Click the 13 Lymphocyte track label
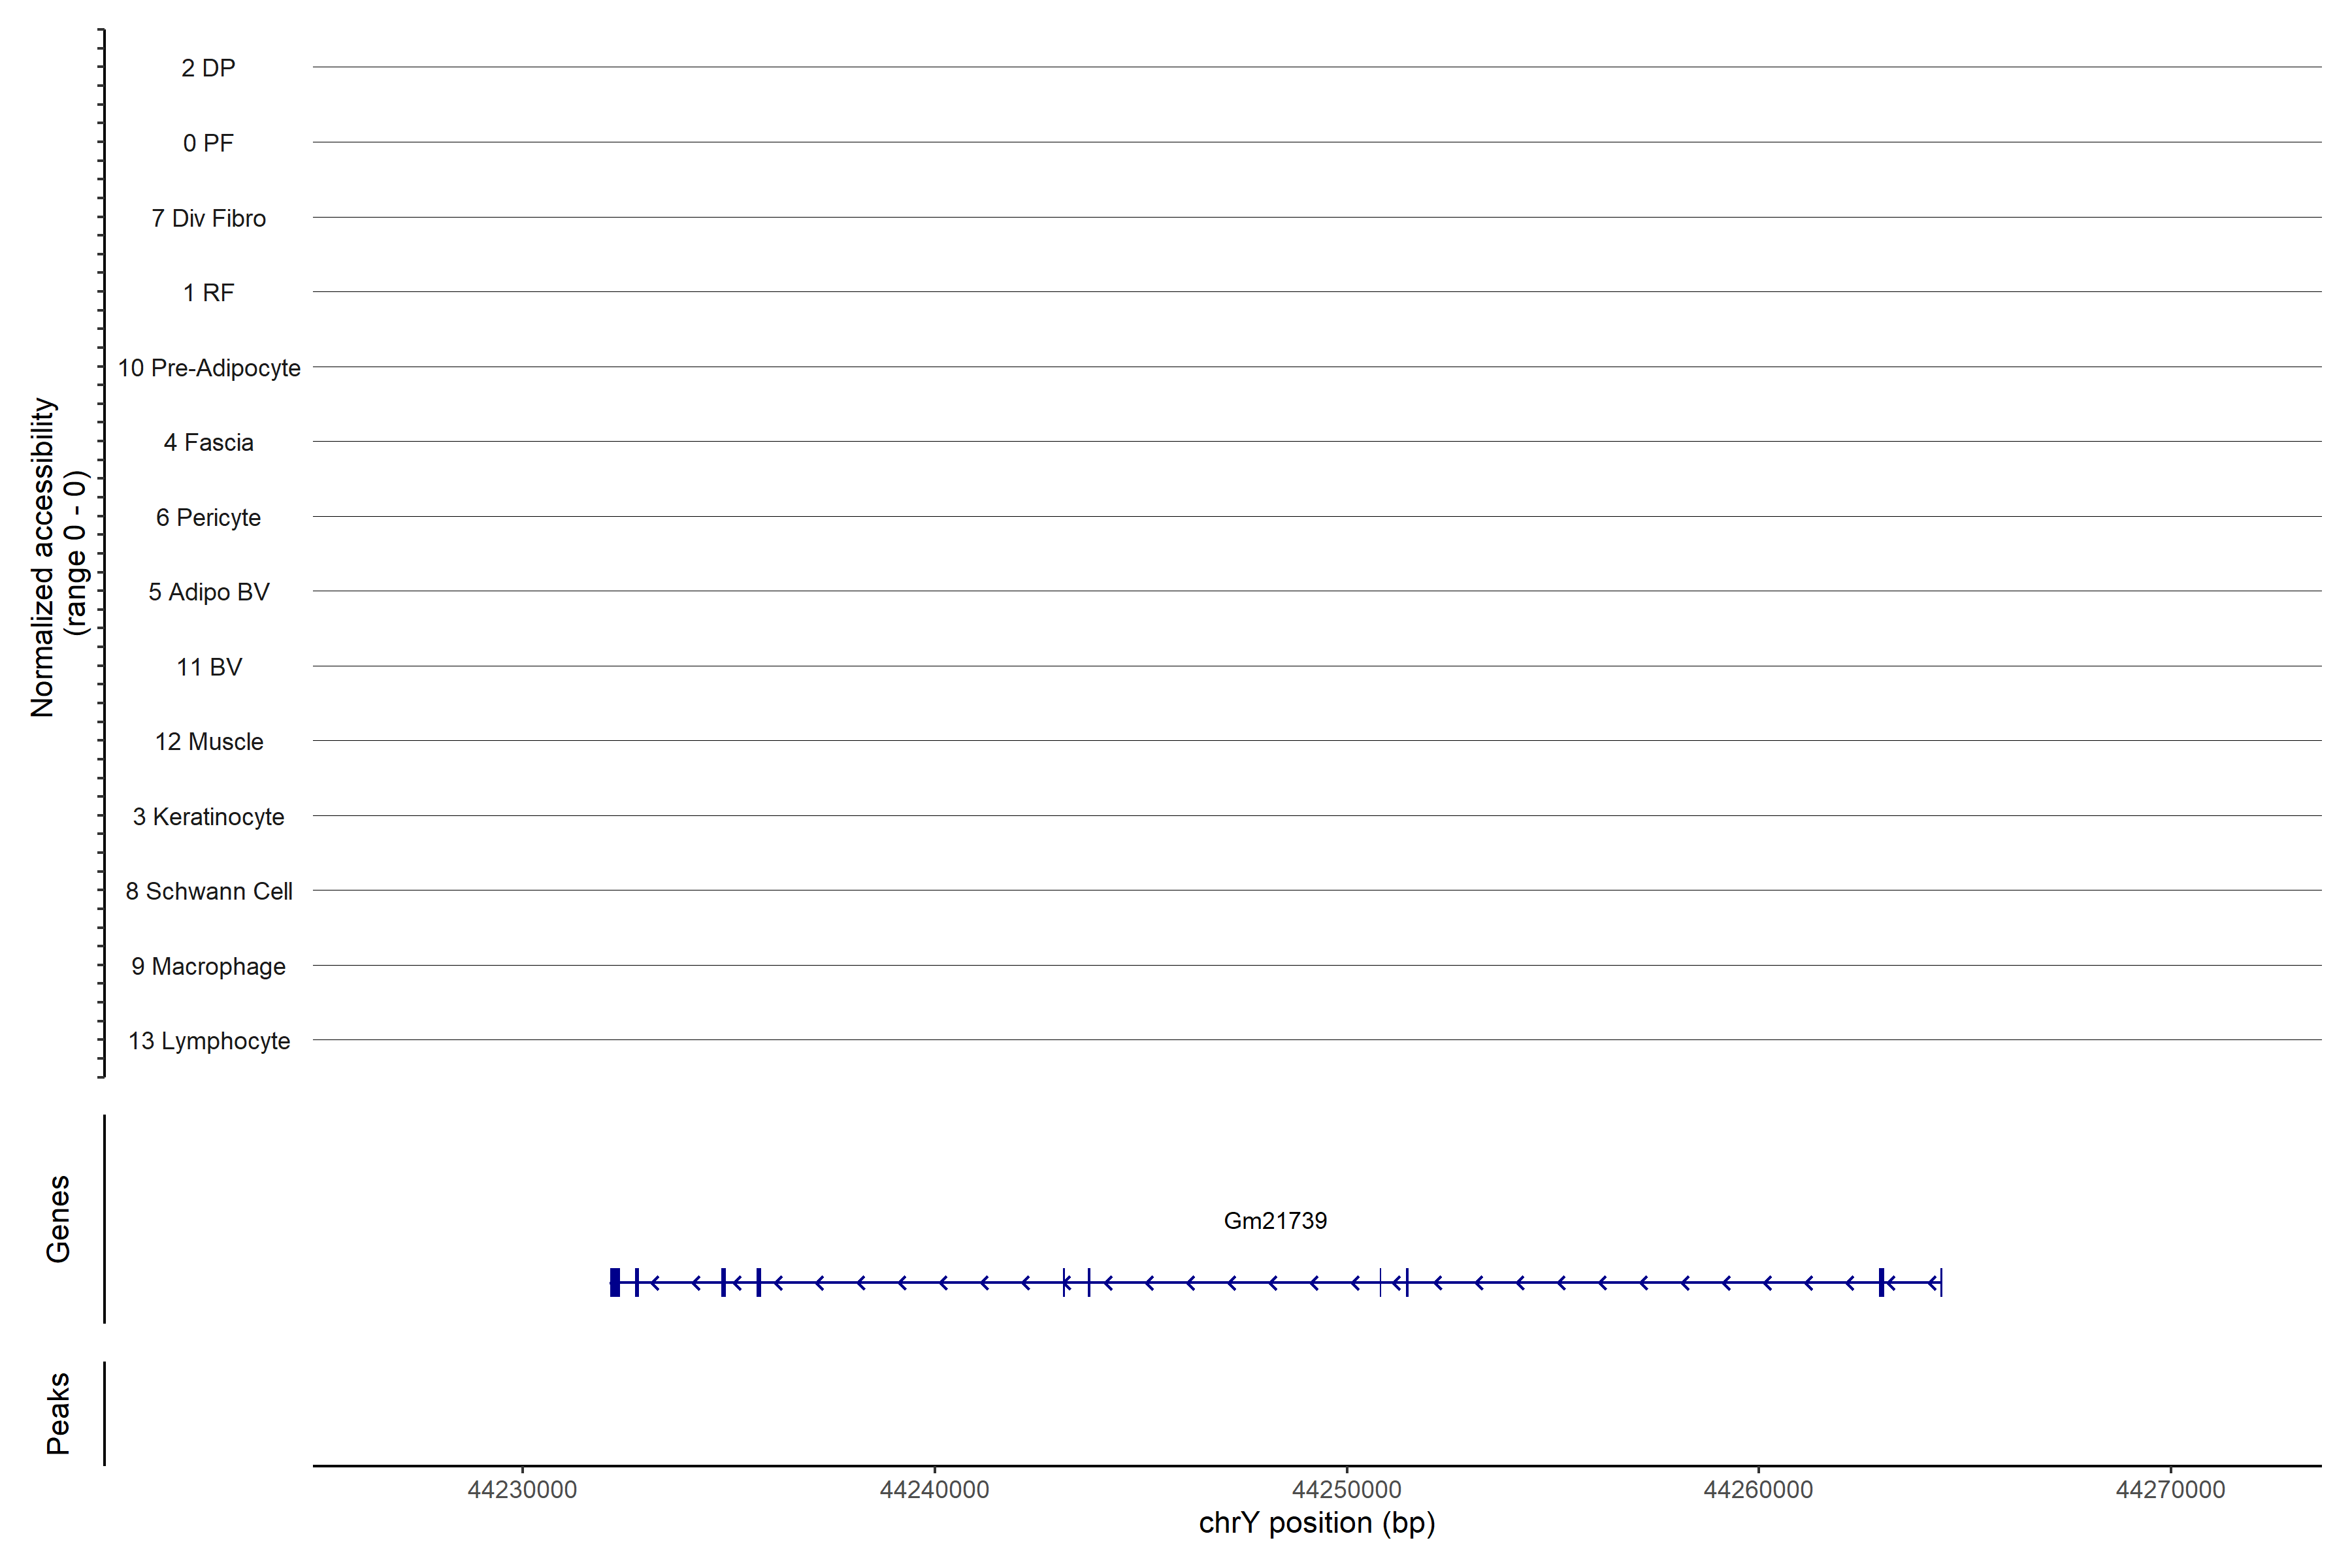 (x=208, y=1041)
